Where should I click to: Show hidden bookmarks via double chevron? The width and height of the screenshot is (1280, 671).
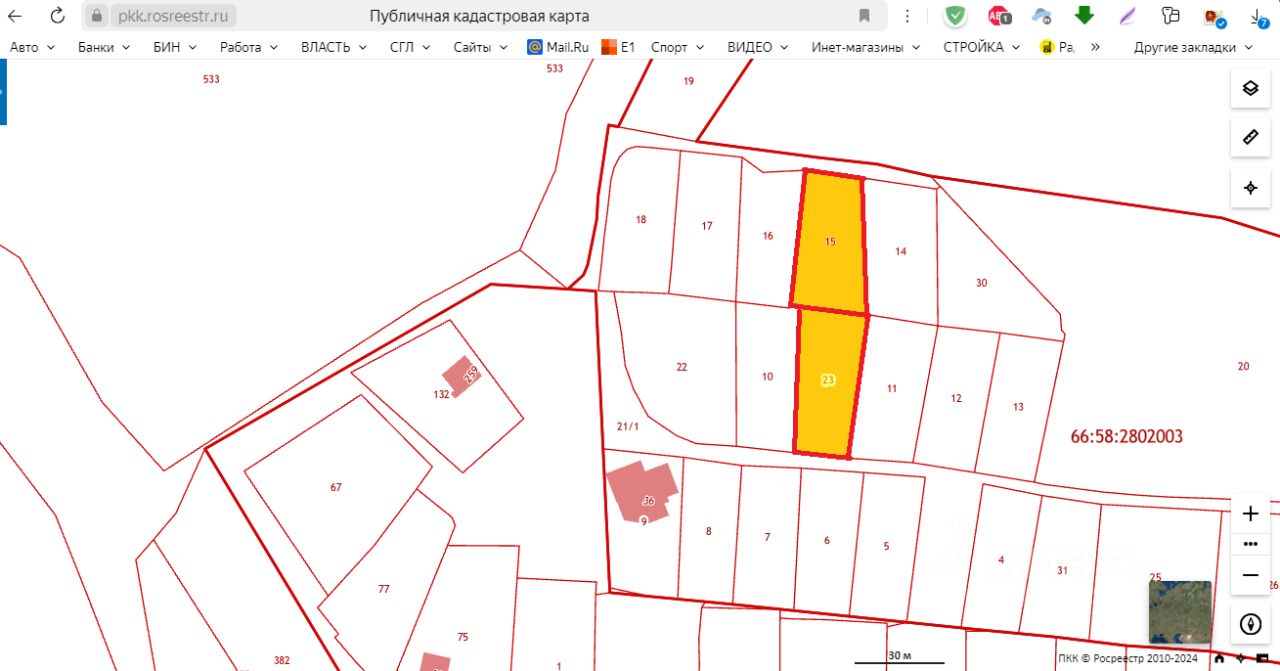coord(1095,47)
